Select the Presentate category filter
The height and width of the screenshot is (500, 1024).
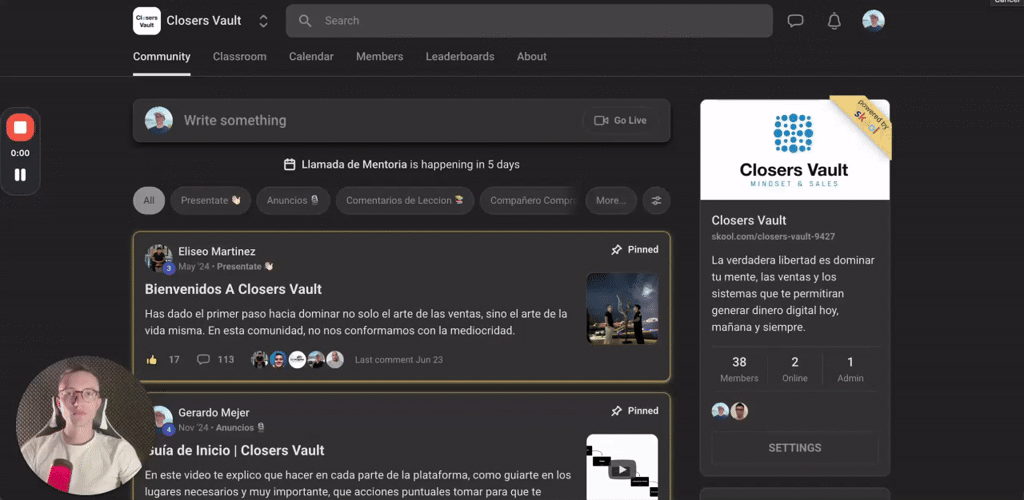[x=211, y=200]
